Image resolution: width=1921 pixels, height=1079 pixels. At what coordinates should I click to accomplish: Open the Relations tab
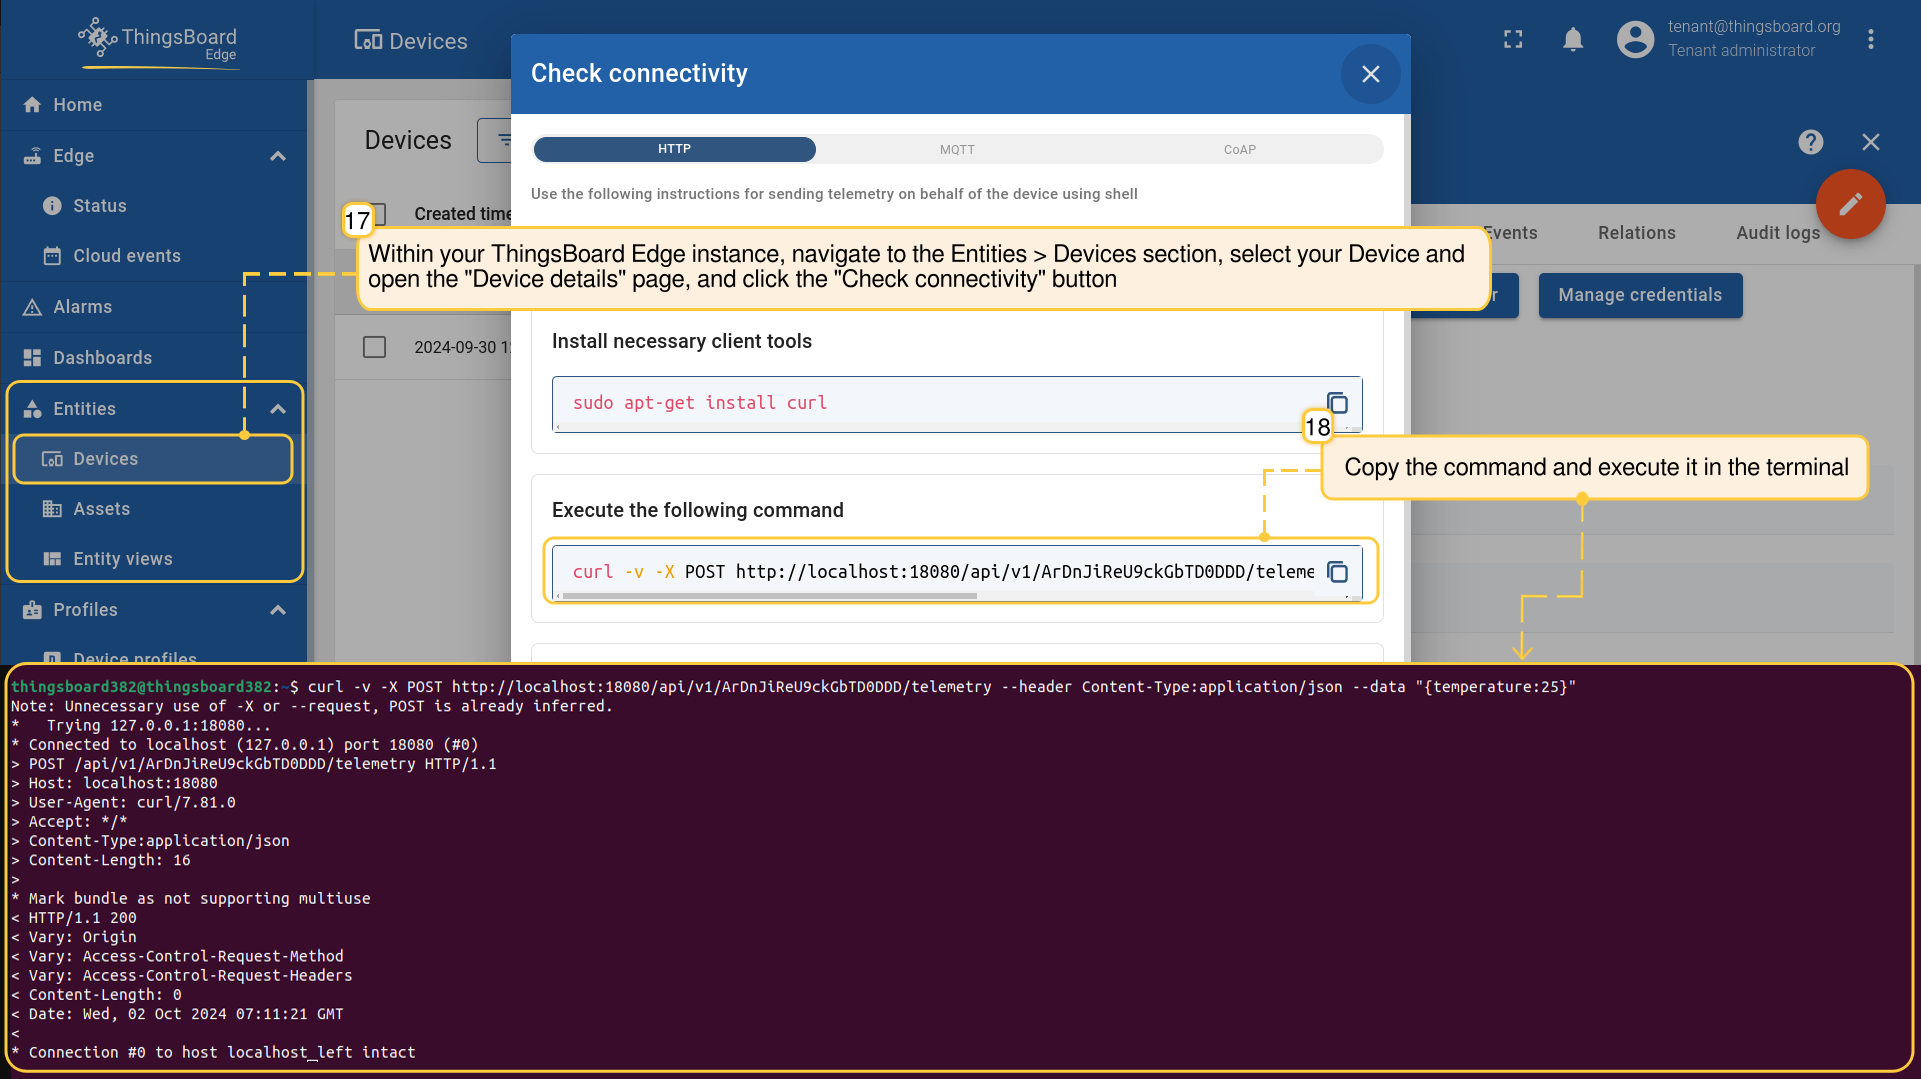click(x=1636, y=233)
